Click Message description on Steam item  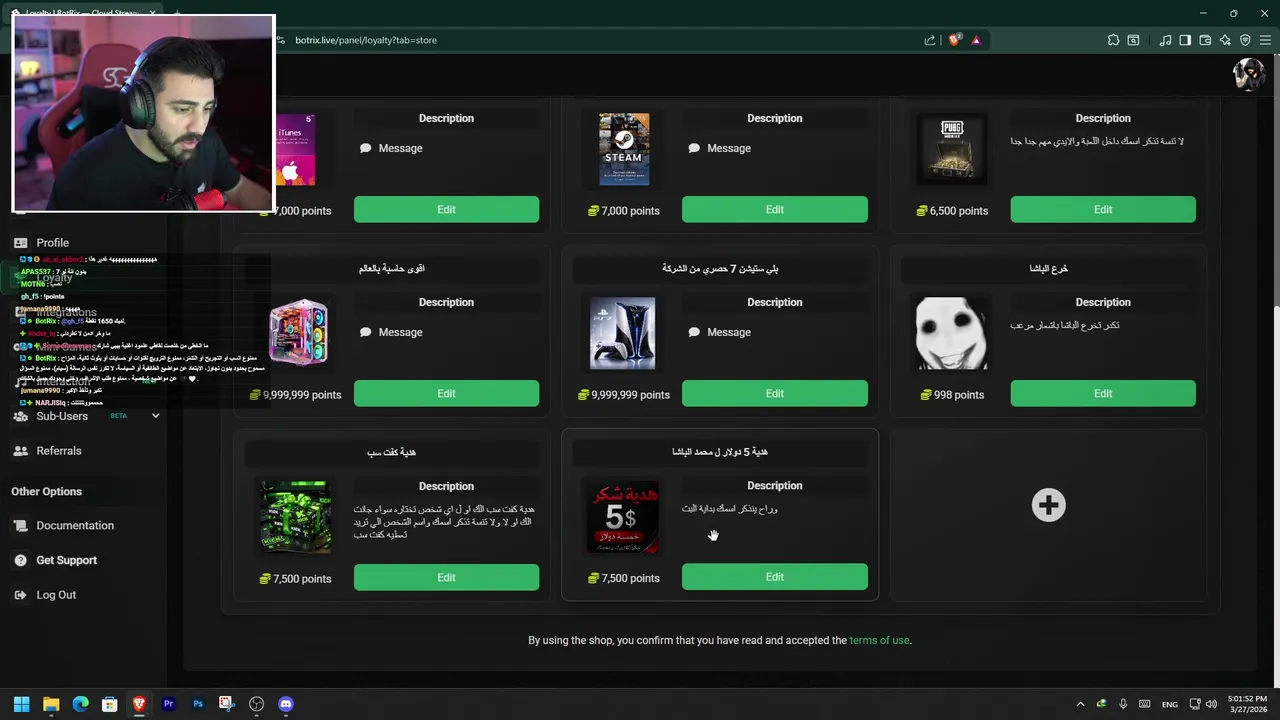[729, 148]
